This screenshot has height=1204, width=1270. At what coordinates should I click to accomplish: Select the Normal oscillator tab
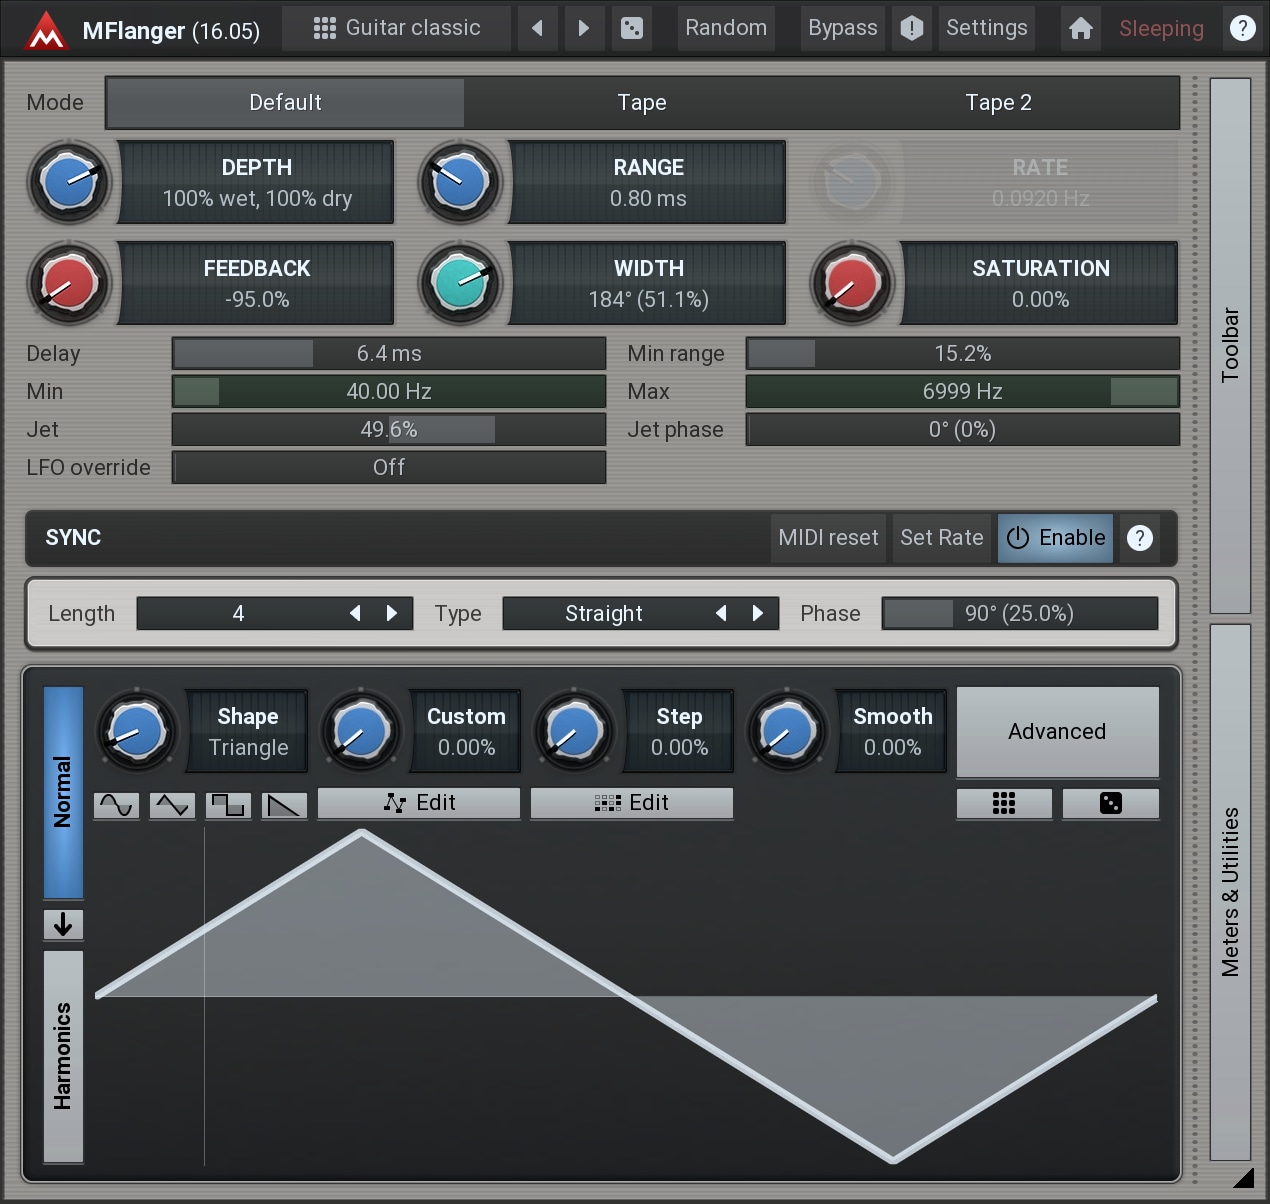tap(63, 792)
